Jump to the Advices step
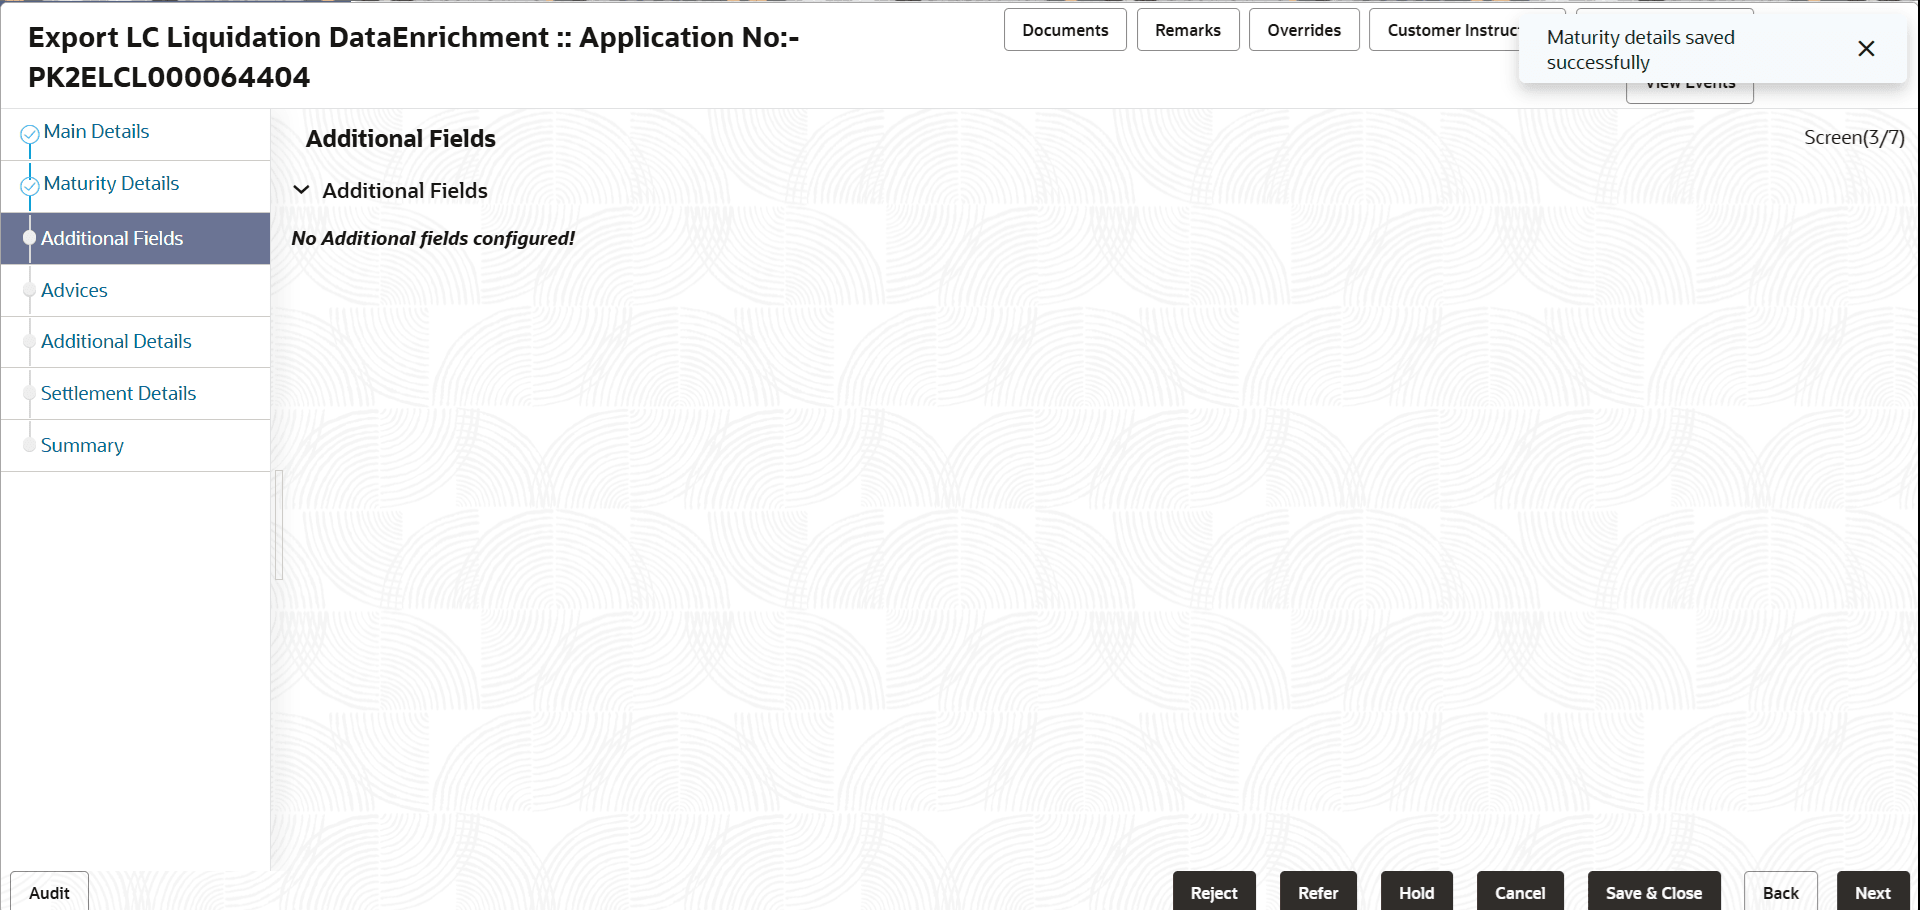Screen dimensions: 1920x910 coord(74,290)
